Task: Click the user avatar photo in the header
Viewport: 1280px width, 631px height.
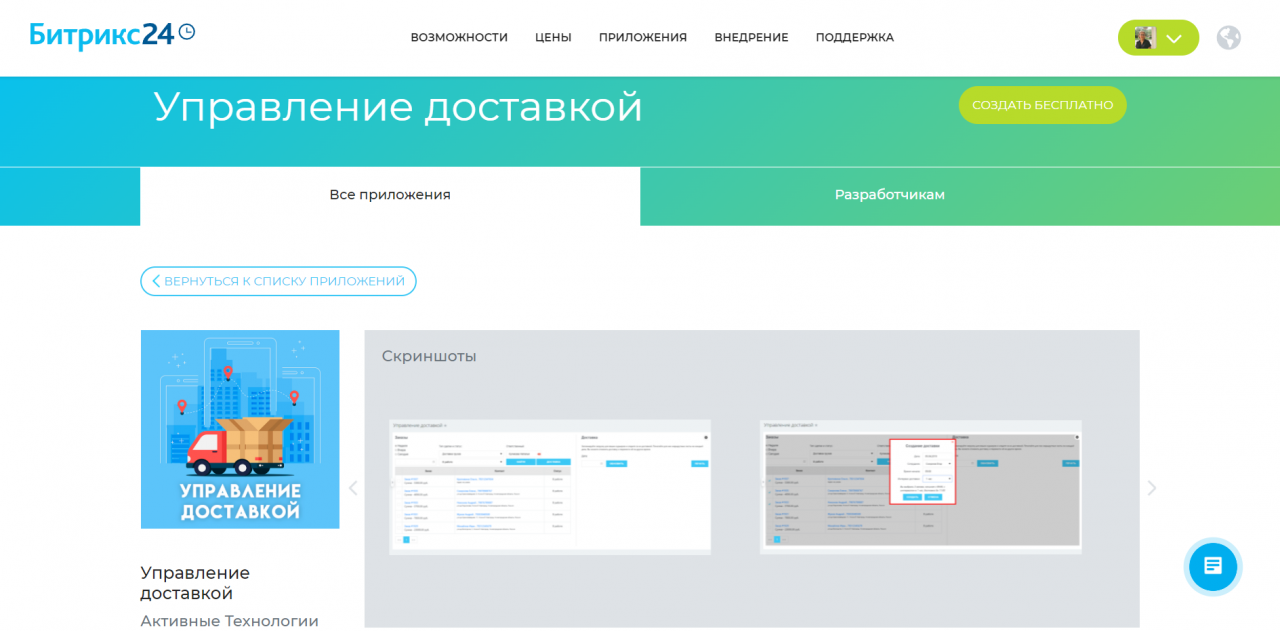Action: click(x=1144, y=38)
